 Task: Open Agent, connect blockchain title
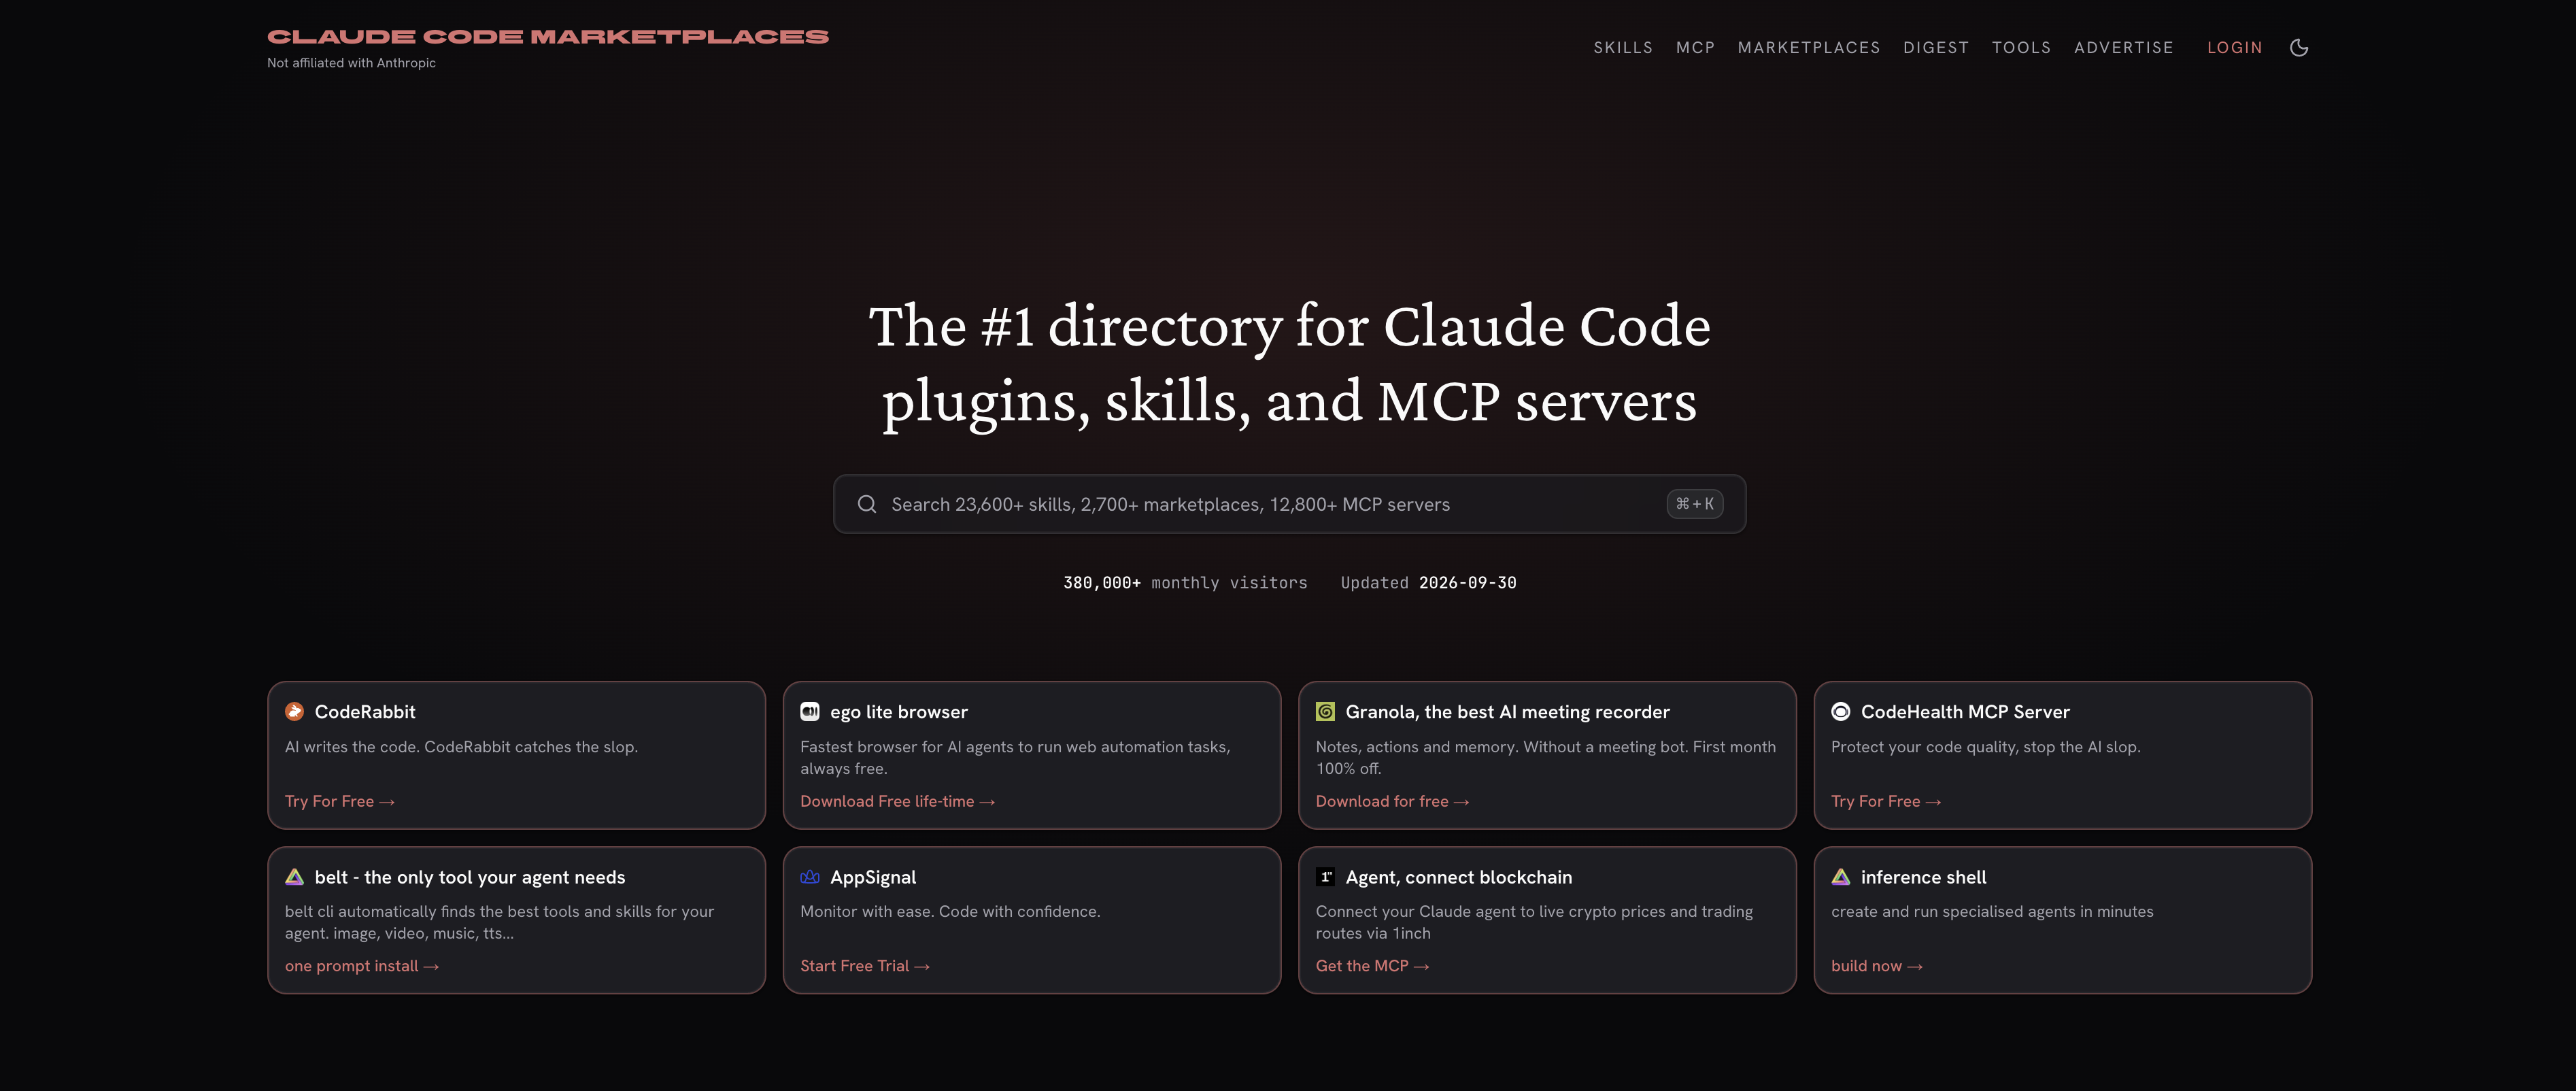1459,877
